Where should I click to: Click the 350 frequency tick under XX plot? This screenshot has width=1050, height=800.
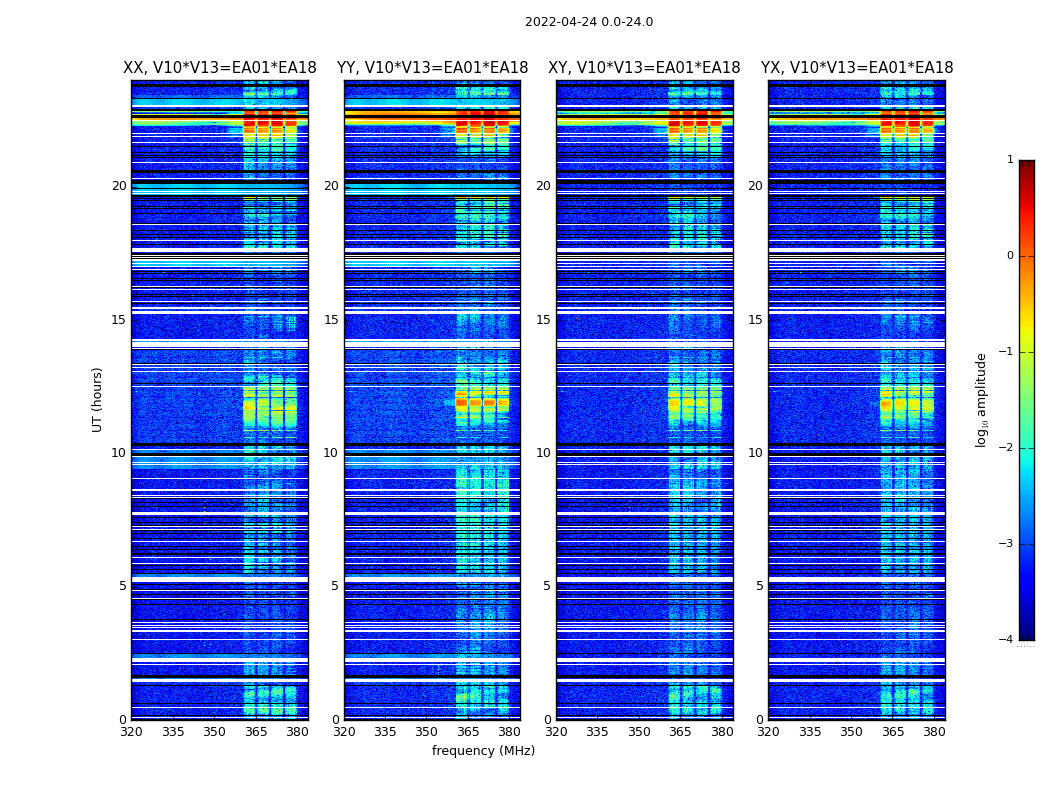[x=214, y=732]
